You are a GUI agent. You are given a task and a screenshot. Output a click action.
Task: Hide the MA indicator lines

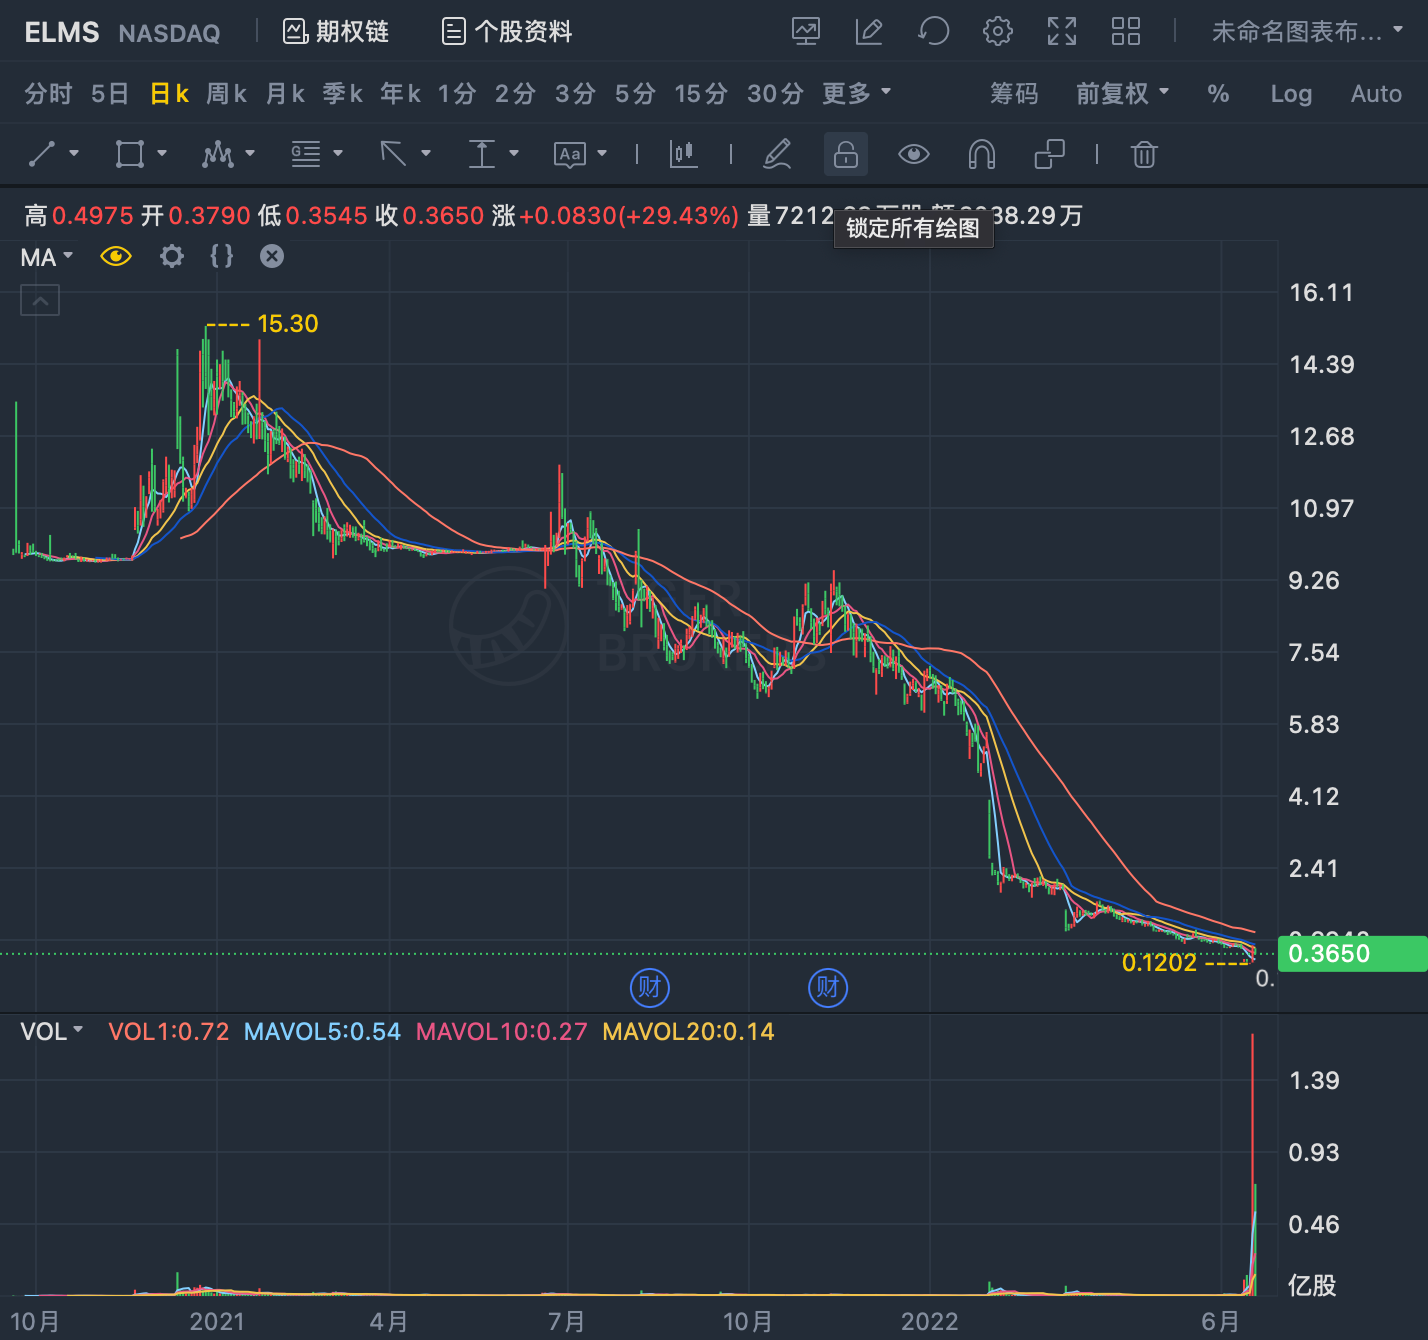(116, 257)
